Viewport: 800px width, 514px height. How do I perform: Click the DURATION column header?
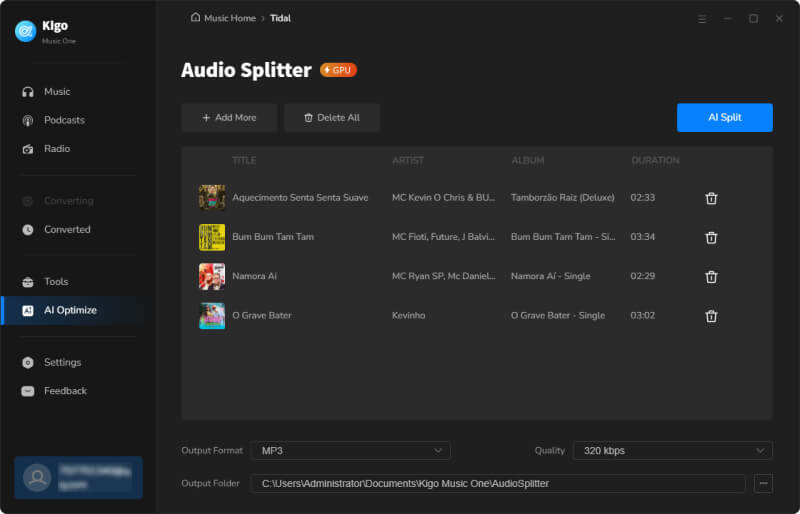click(655, 161)
